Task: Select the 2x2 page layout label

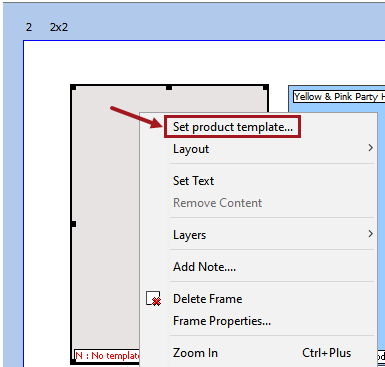Action: click(x=59, y=27)
